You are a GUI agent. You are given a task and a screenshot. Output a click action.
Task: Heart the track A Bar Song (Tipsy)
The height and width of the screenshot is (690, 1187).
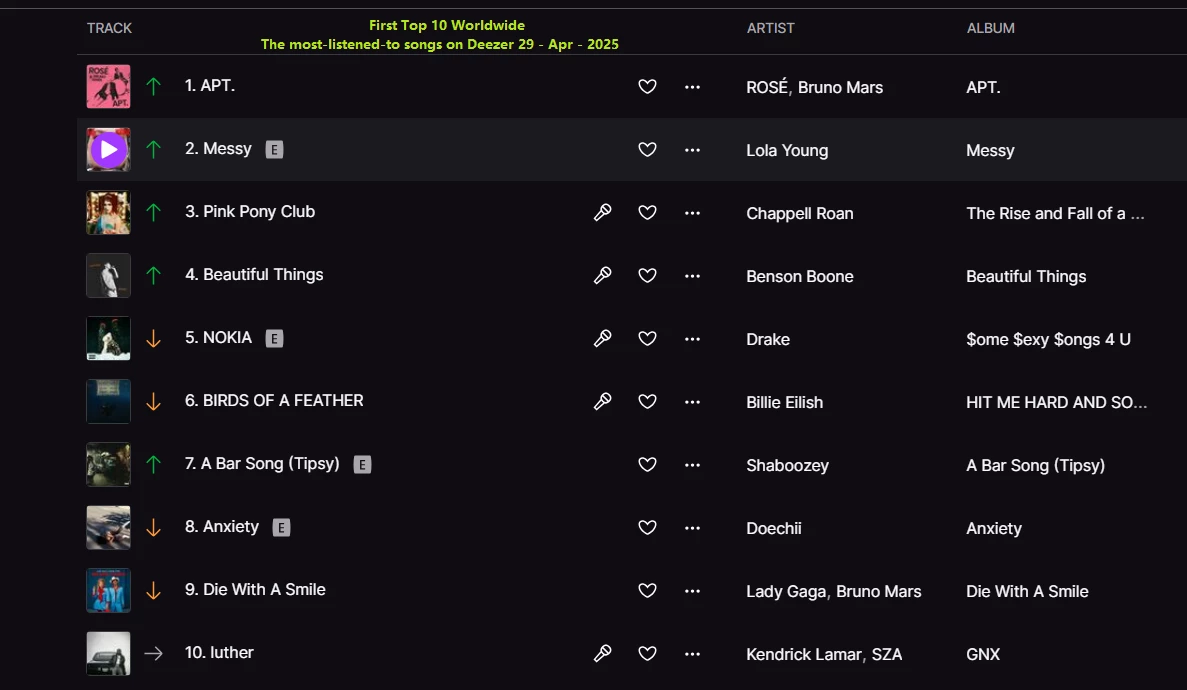pos(647,465)
